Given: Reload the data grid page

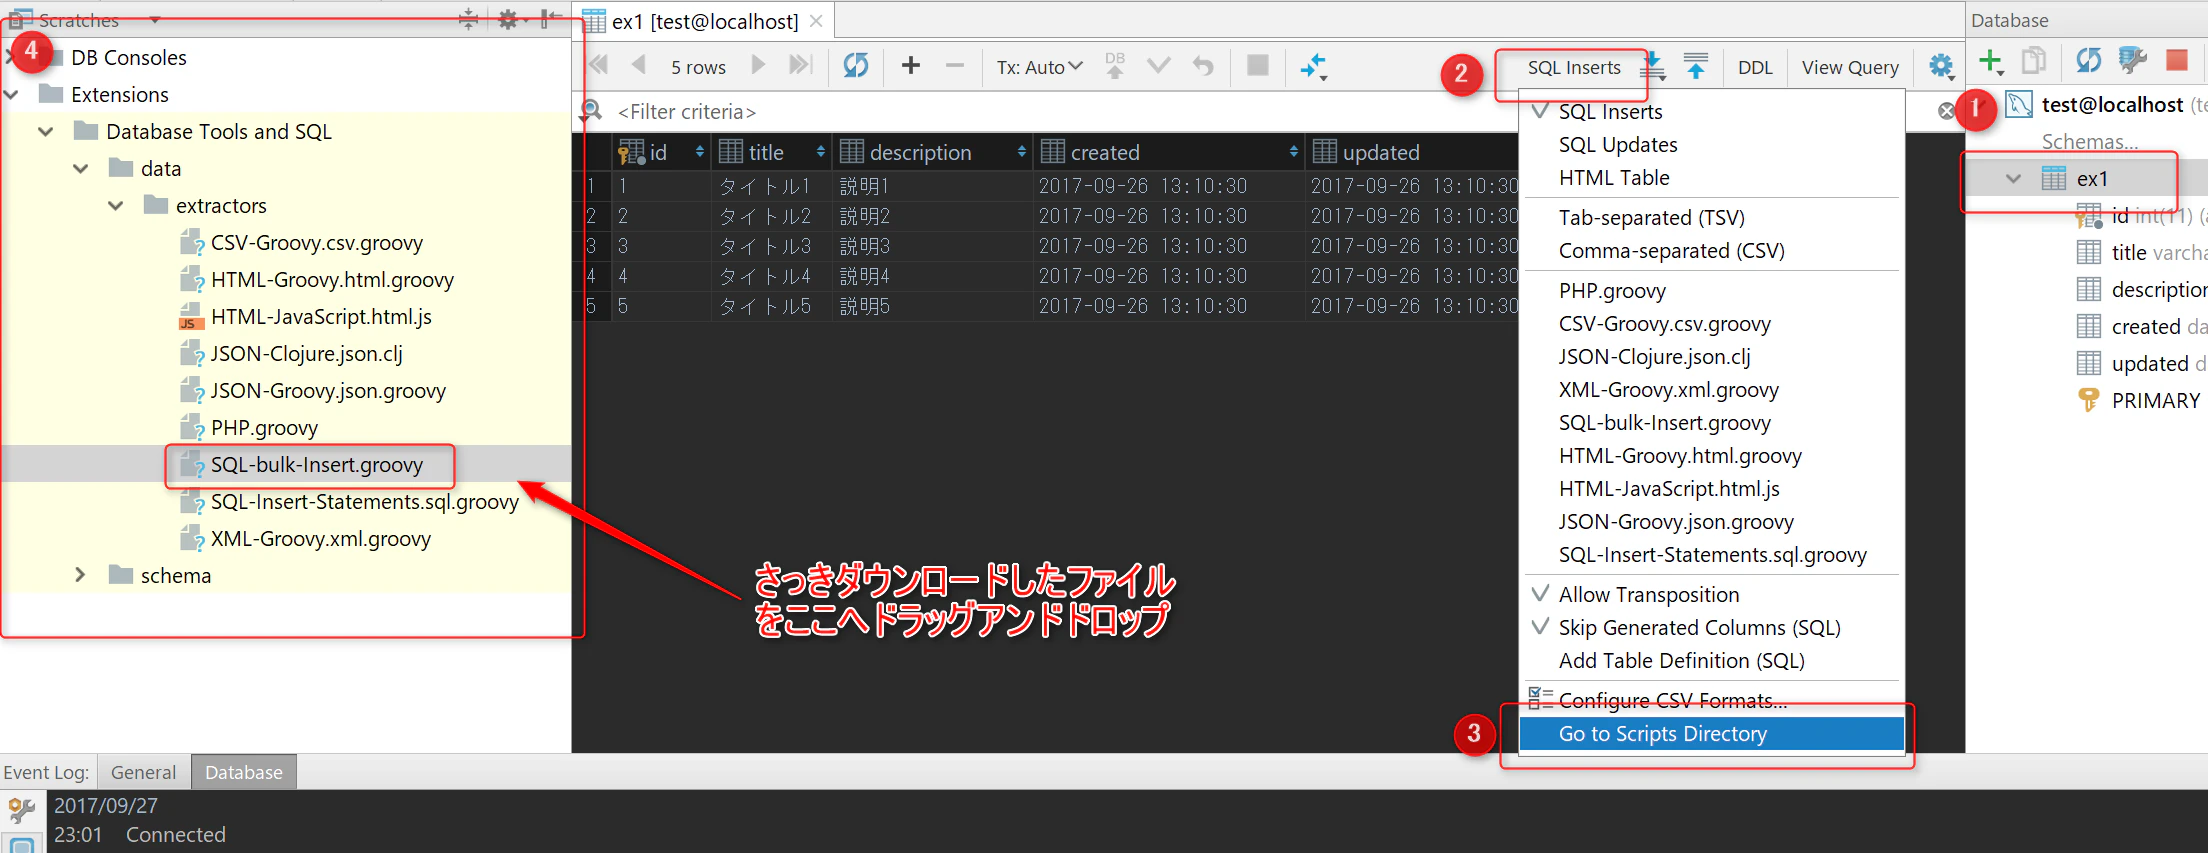Looking at the screenshot, I should [x=856, y=66].
